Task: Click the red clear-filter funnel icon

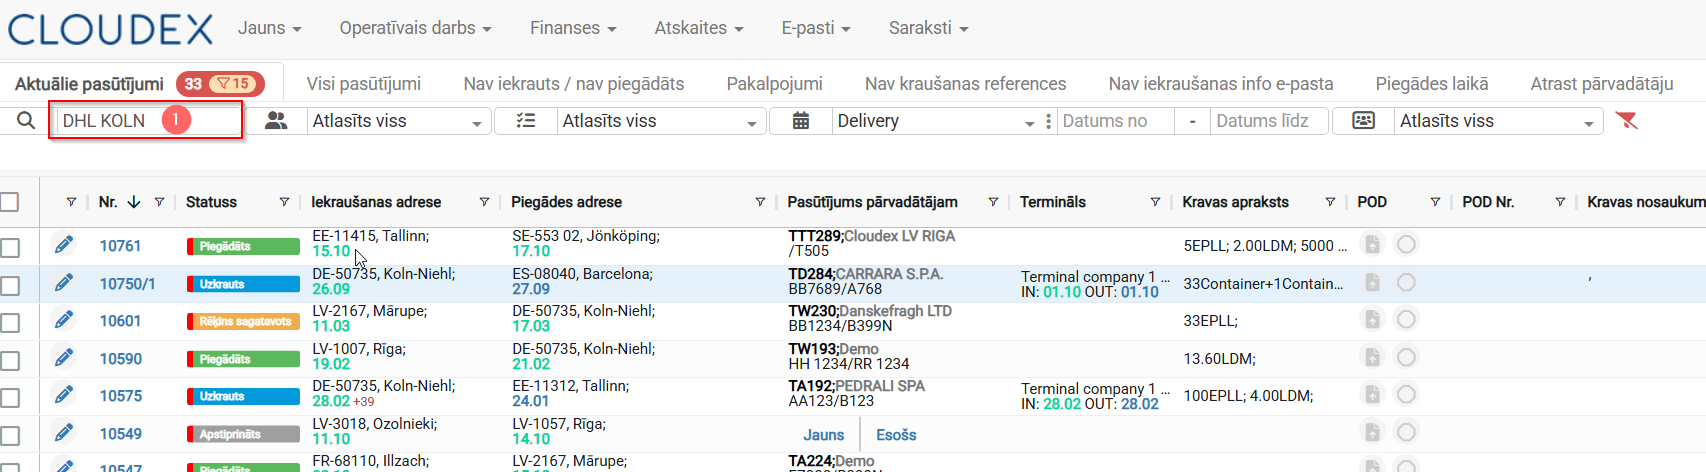Action: [1627, 121]
